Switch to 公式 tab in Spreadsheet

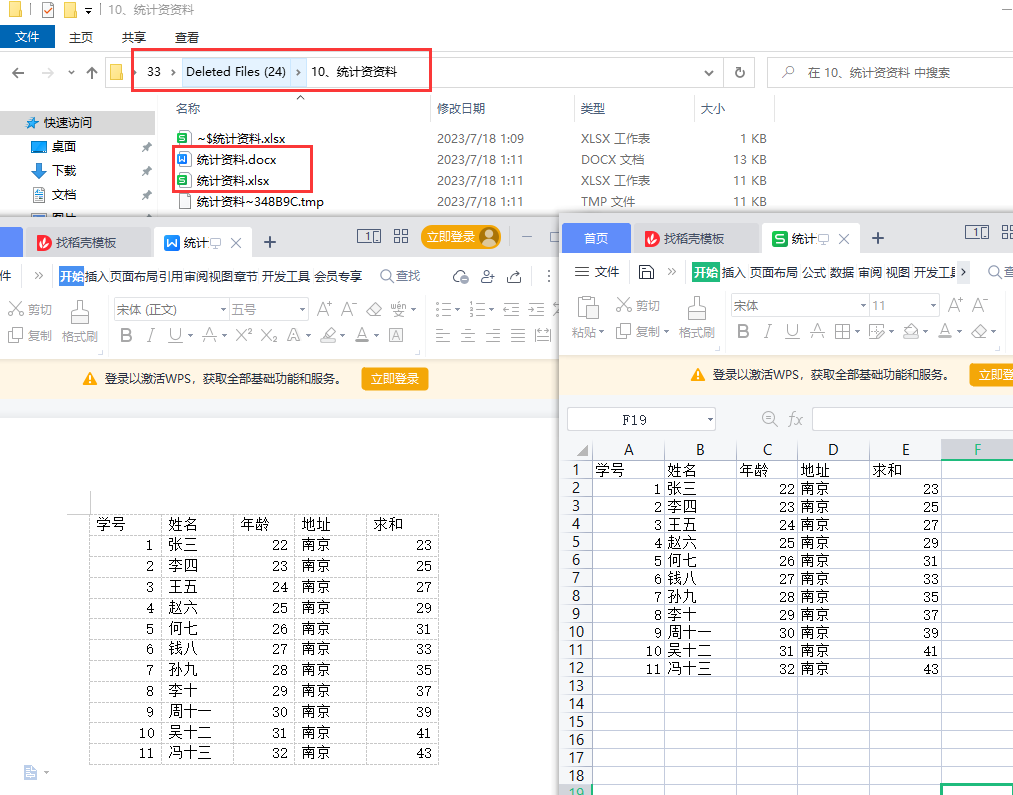tap(814, 273)
